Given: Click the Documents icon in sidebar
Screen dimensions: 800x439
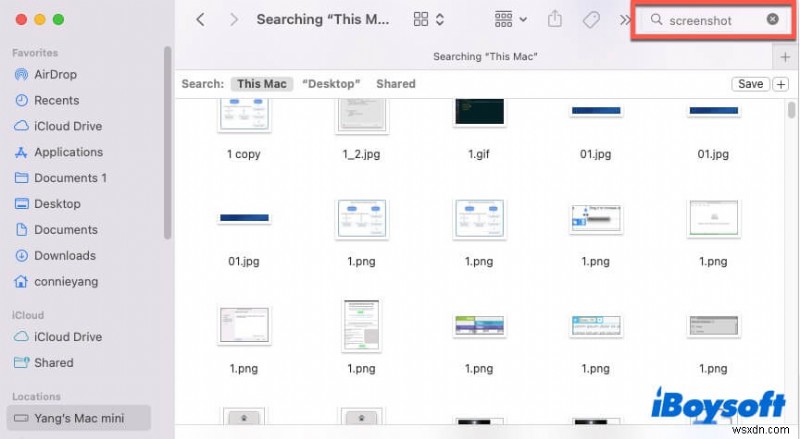Looking at the screenshot, I should (x=21, y=230).
